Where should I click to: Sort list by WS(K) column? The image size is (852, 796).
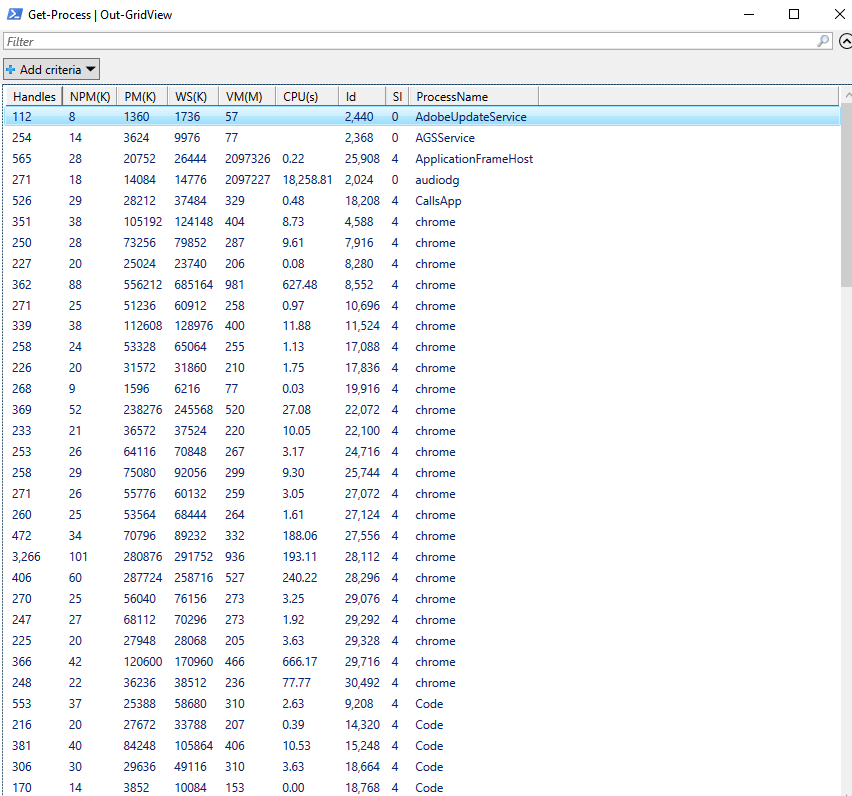click(x=191, y=96)
